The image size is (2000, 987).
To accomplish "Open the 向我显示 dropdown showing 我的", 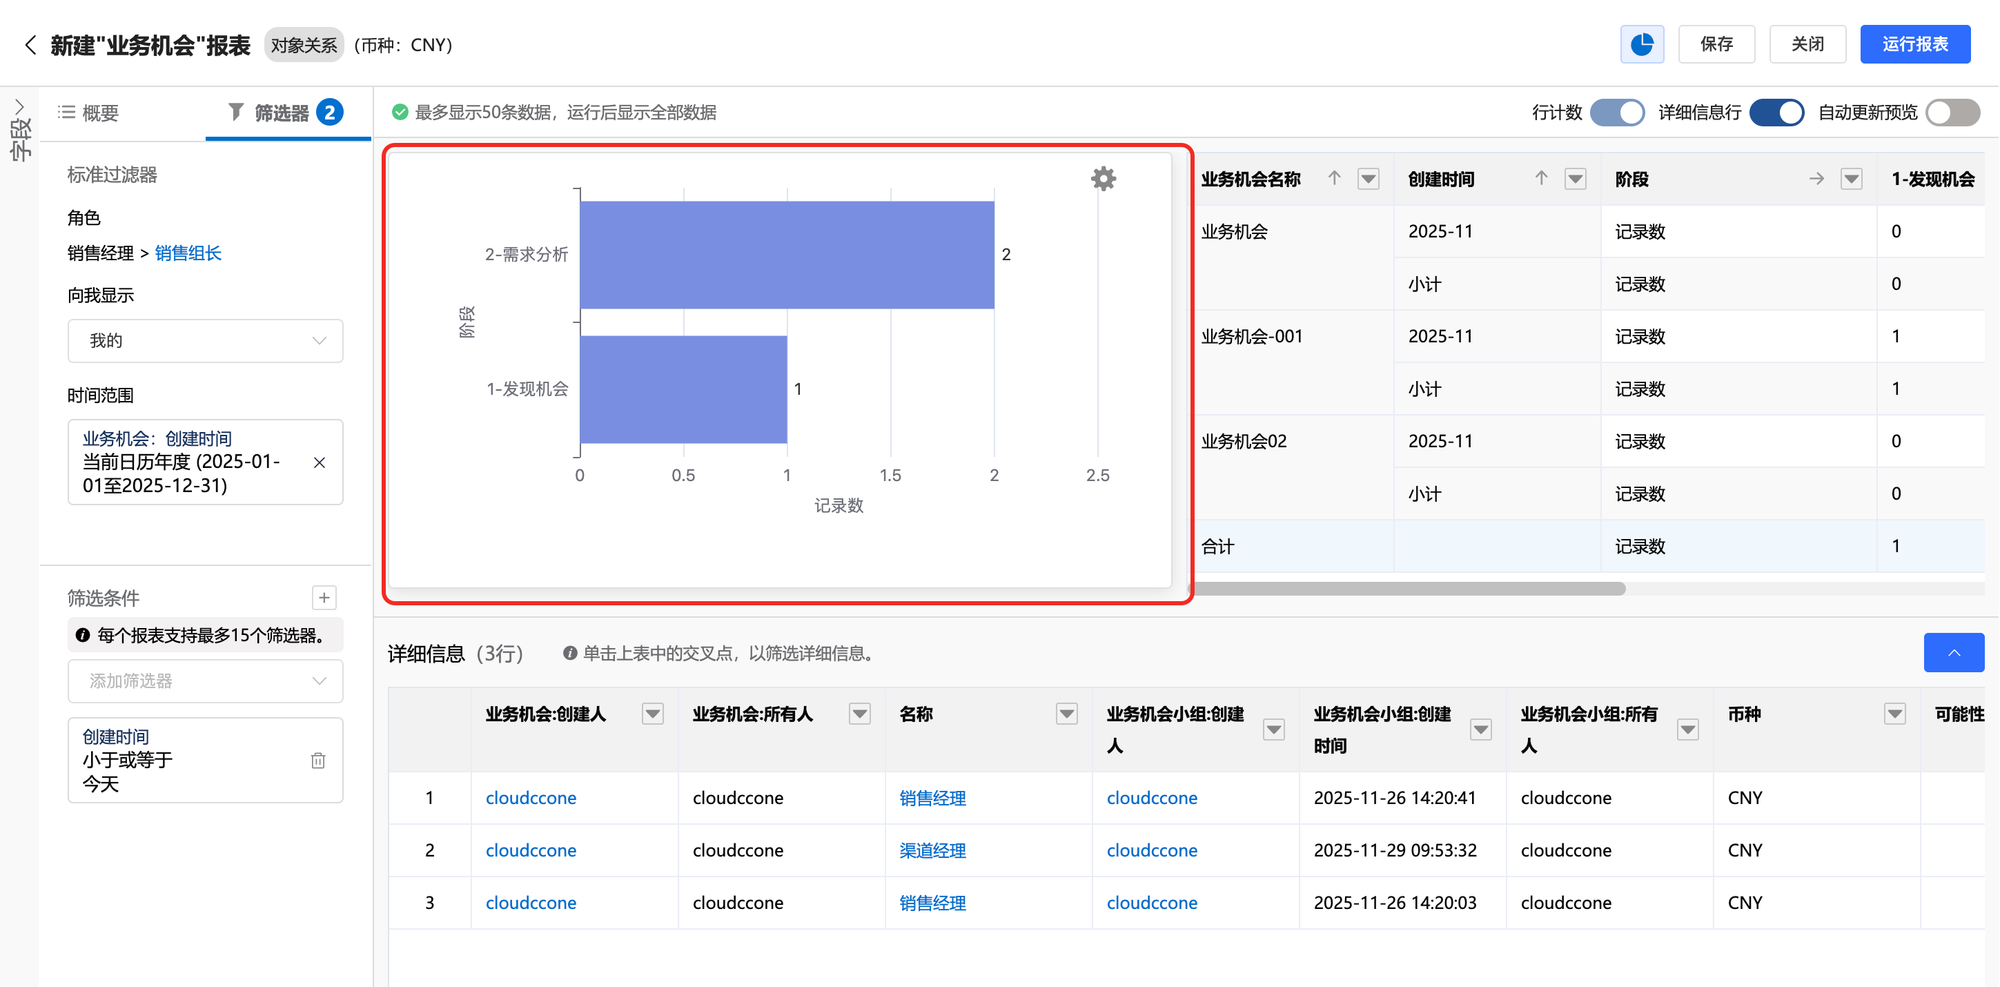I will coord(205,341).
